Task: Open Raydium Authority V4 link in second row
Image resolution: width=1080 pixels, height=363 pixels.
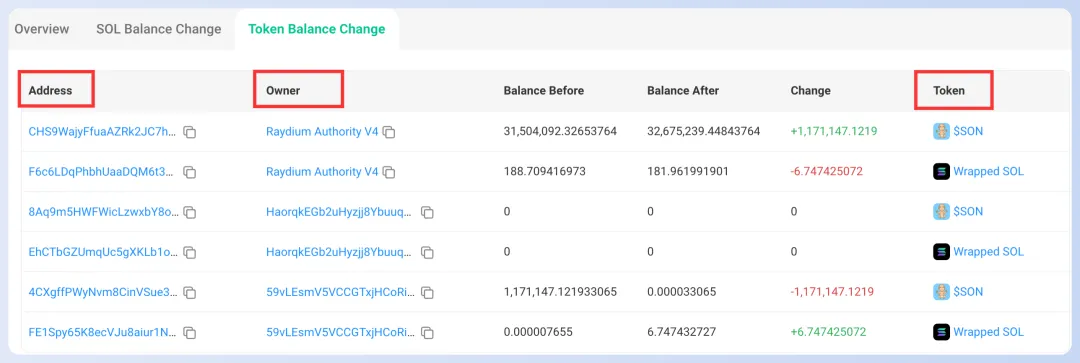Action: [322, 172]
